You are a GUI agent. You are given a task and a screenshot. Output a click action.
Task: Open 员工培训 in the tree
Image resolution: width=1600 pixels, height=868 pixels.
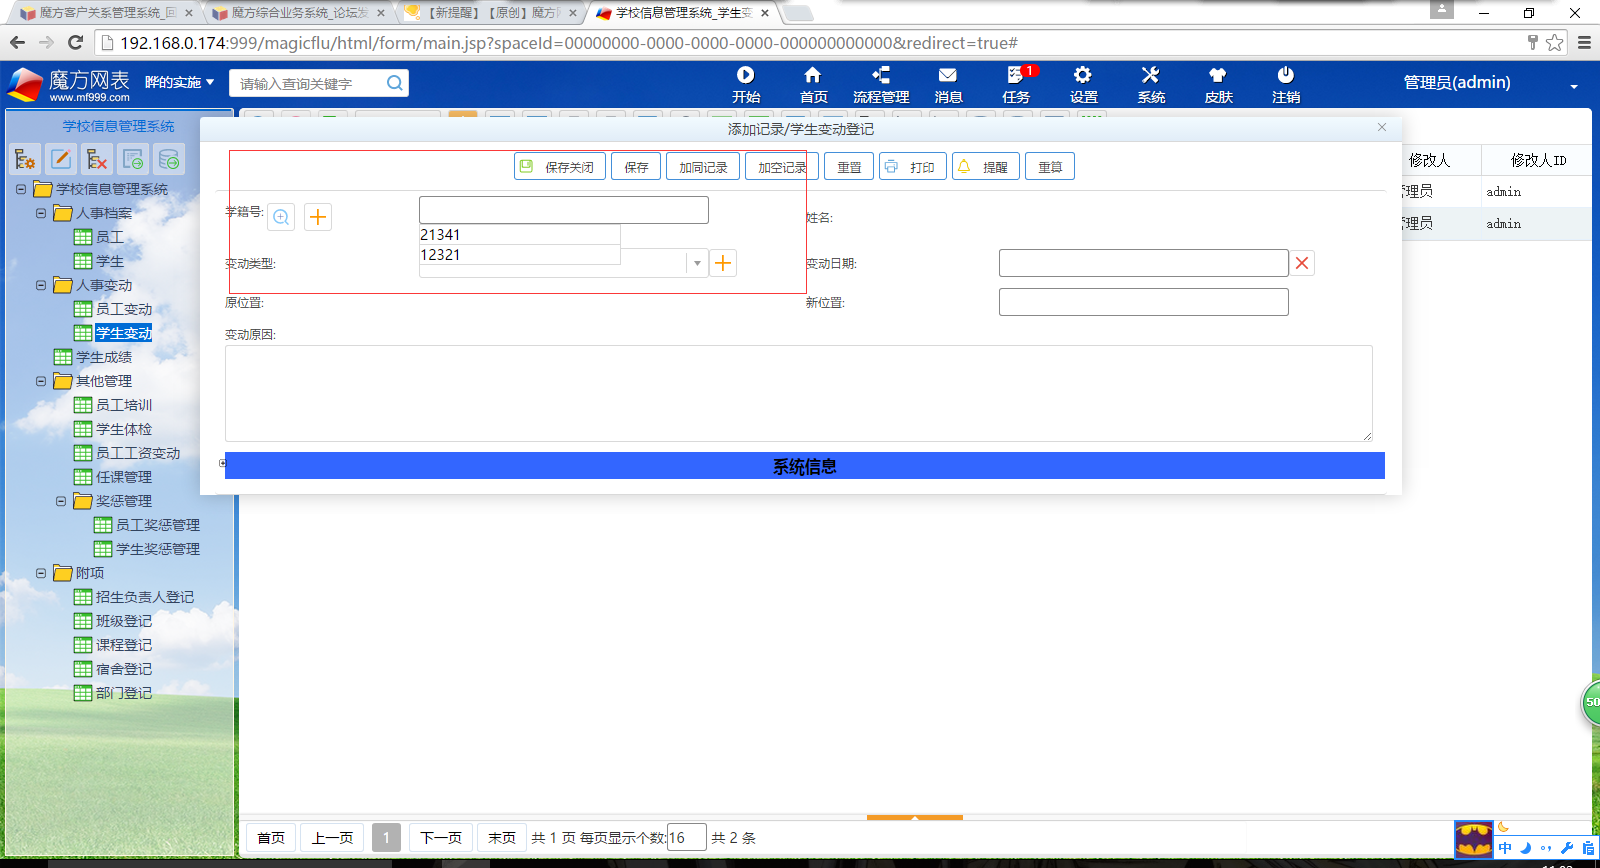(124, 405)
